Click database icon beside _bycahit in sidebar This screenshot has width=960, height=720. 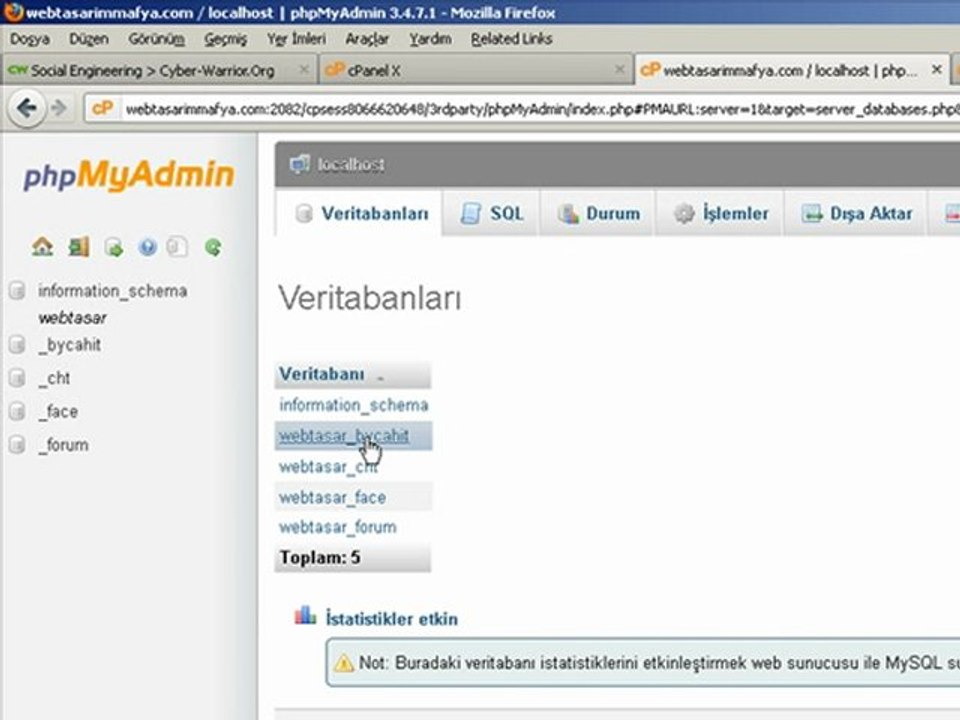tap(17, 345)
